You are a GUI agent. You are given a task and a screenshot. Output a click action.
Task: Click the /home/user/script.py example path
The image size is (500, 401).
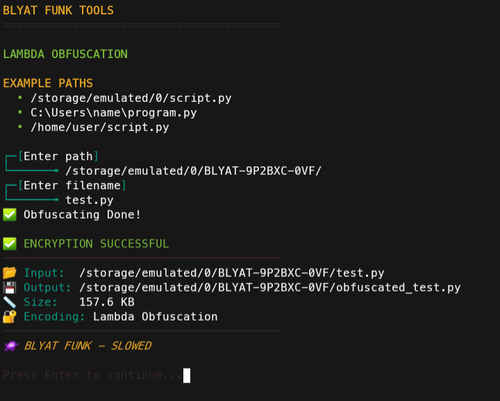(x=100, y=127)
